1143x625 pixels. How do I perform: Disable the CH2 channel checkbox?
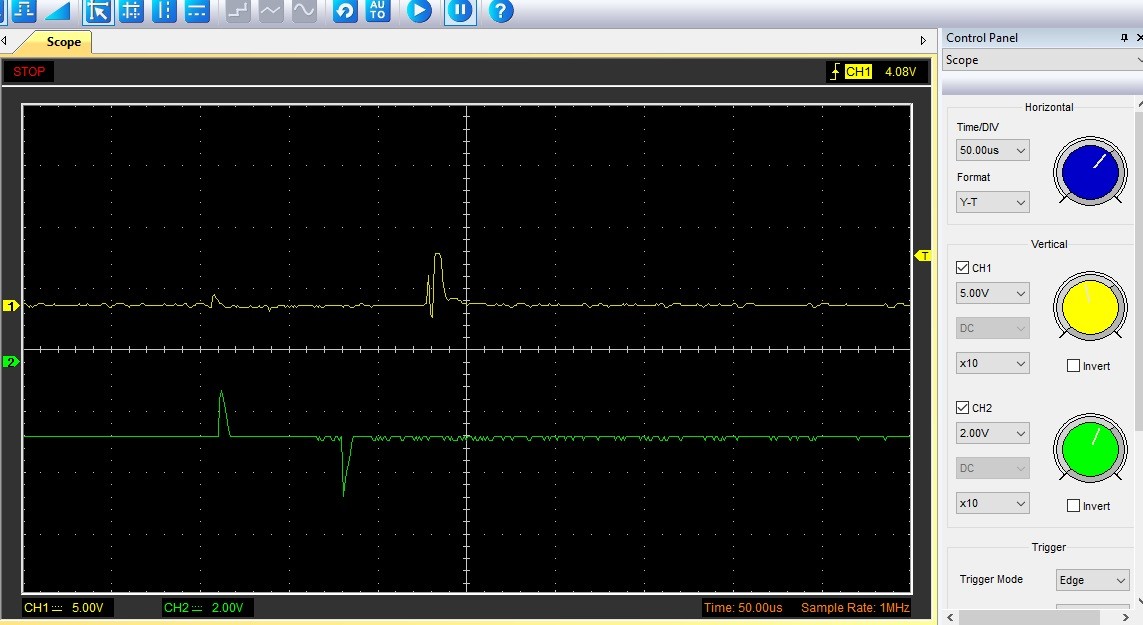[x=963, y=408]
